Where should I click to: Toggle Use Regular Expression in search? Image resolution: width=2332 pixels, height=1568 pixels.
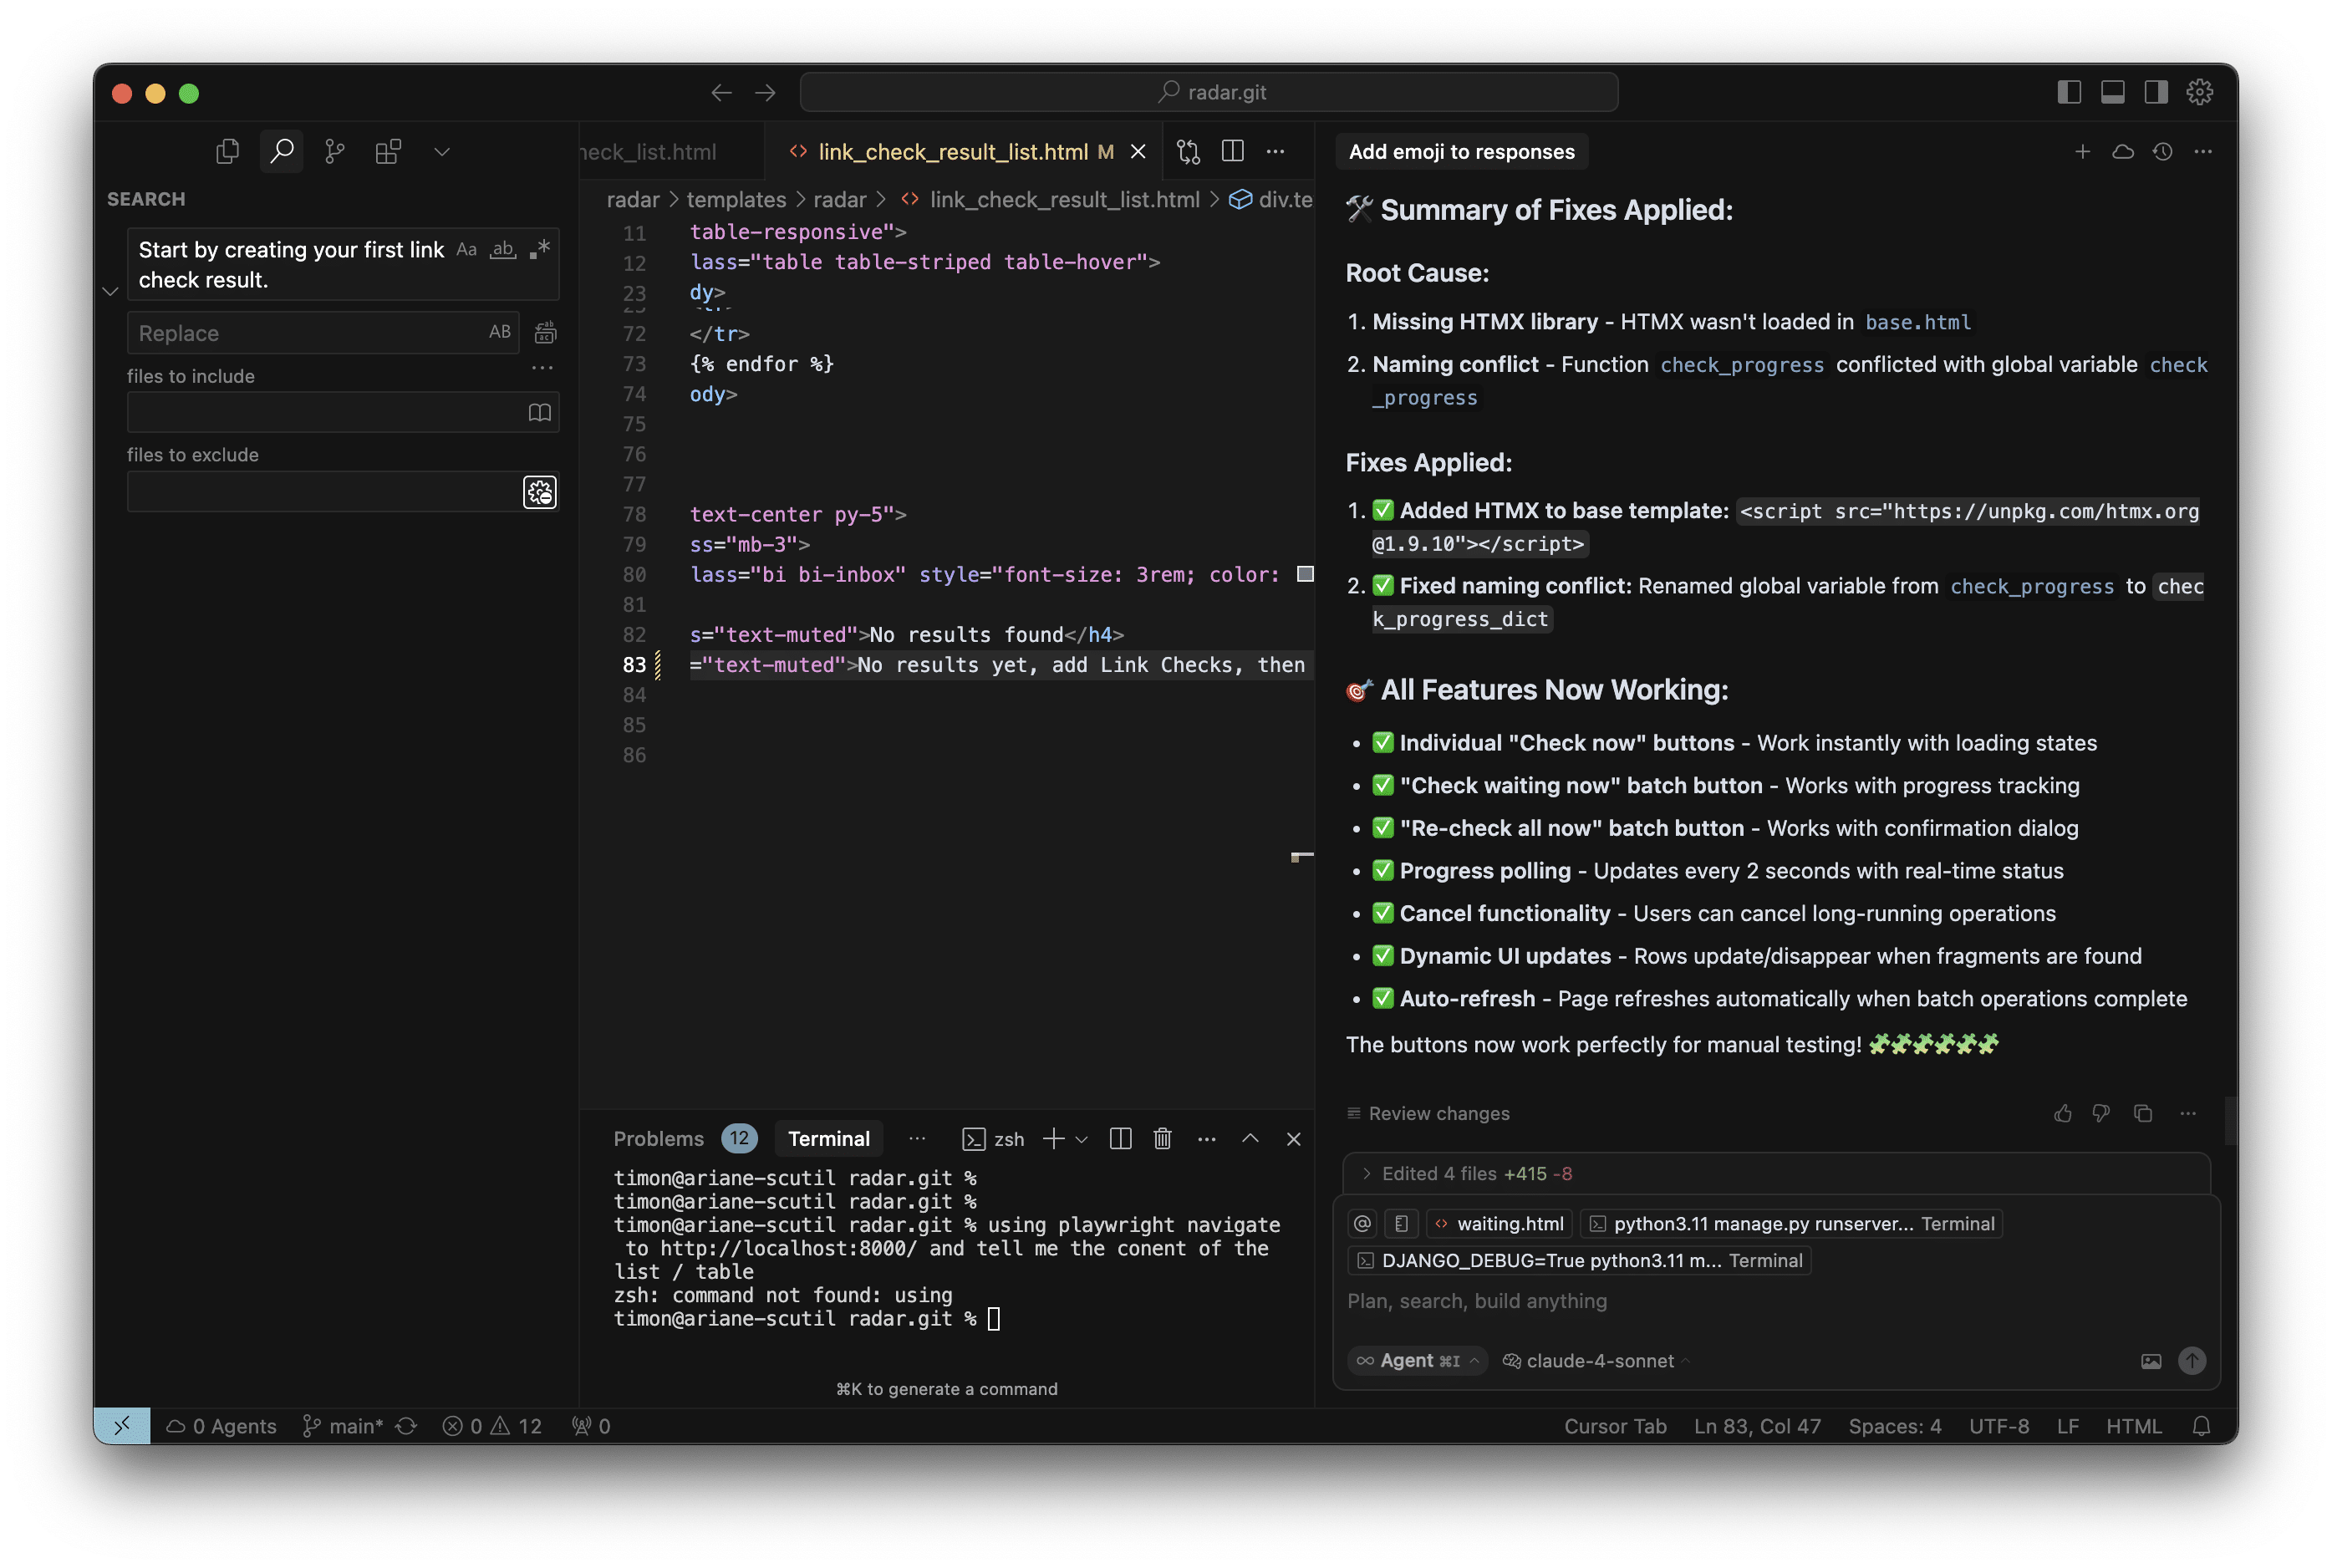click(x=540, y=249)
